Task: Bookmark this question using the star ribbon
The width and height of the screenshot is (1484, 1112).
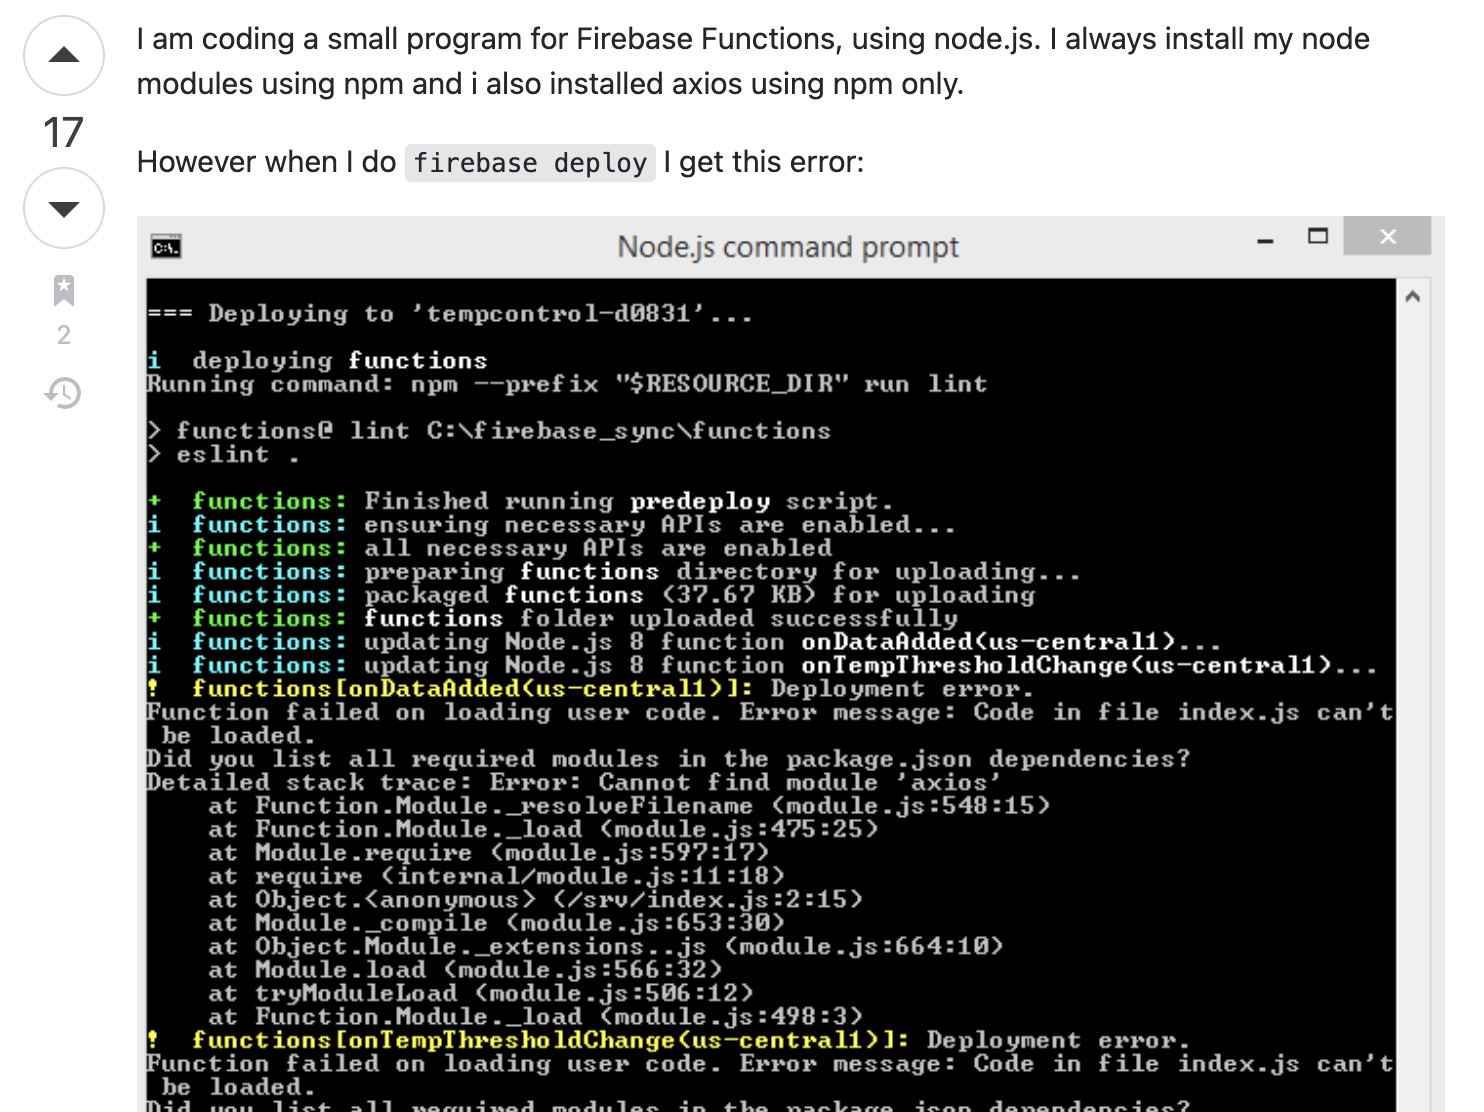Action: click(63, 289)
